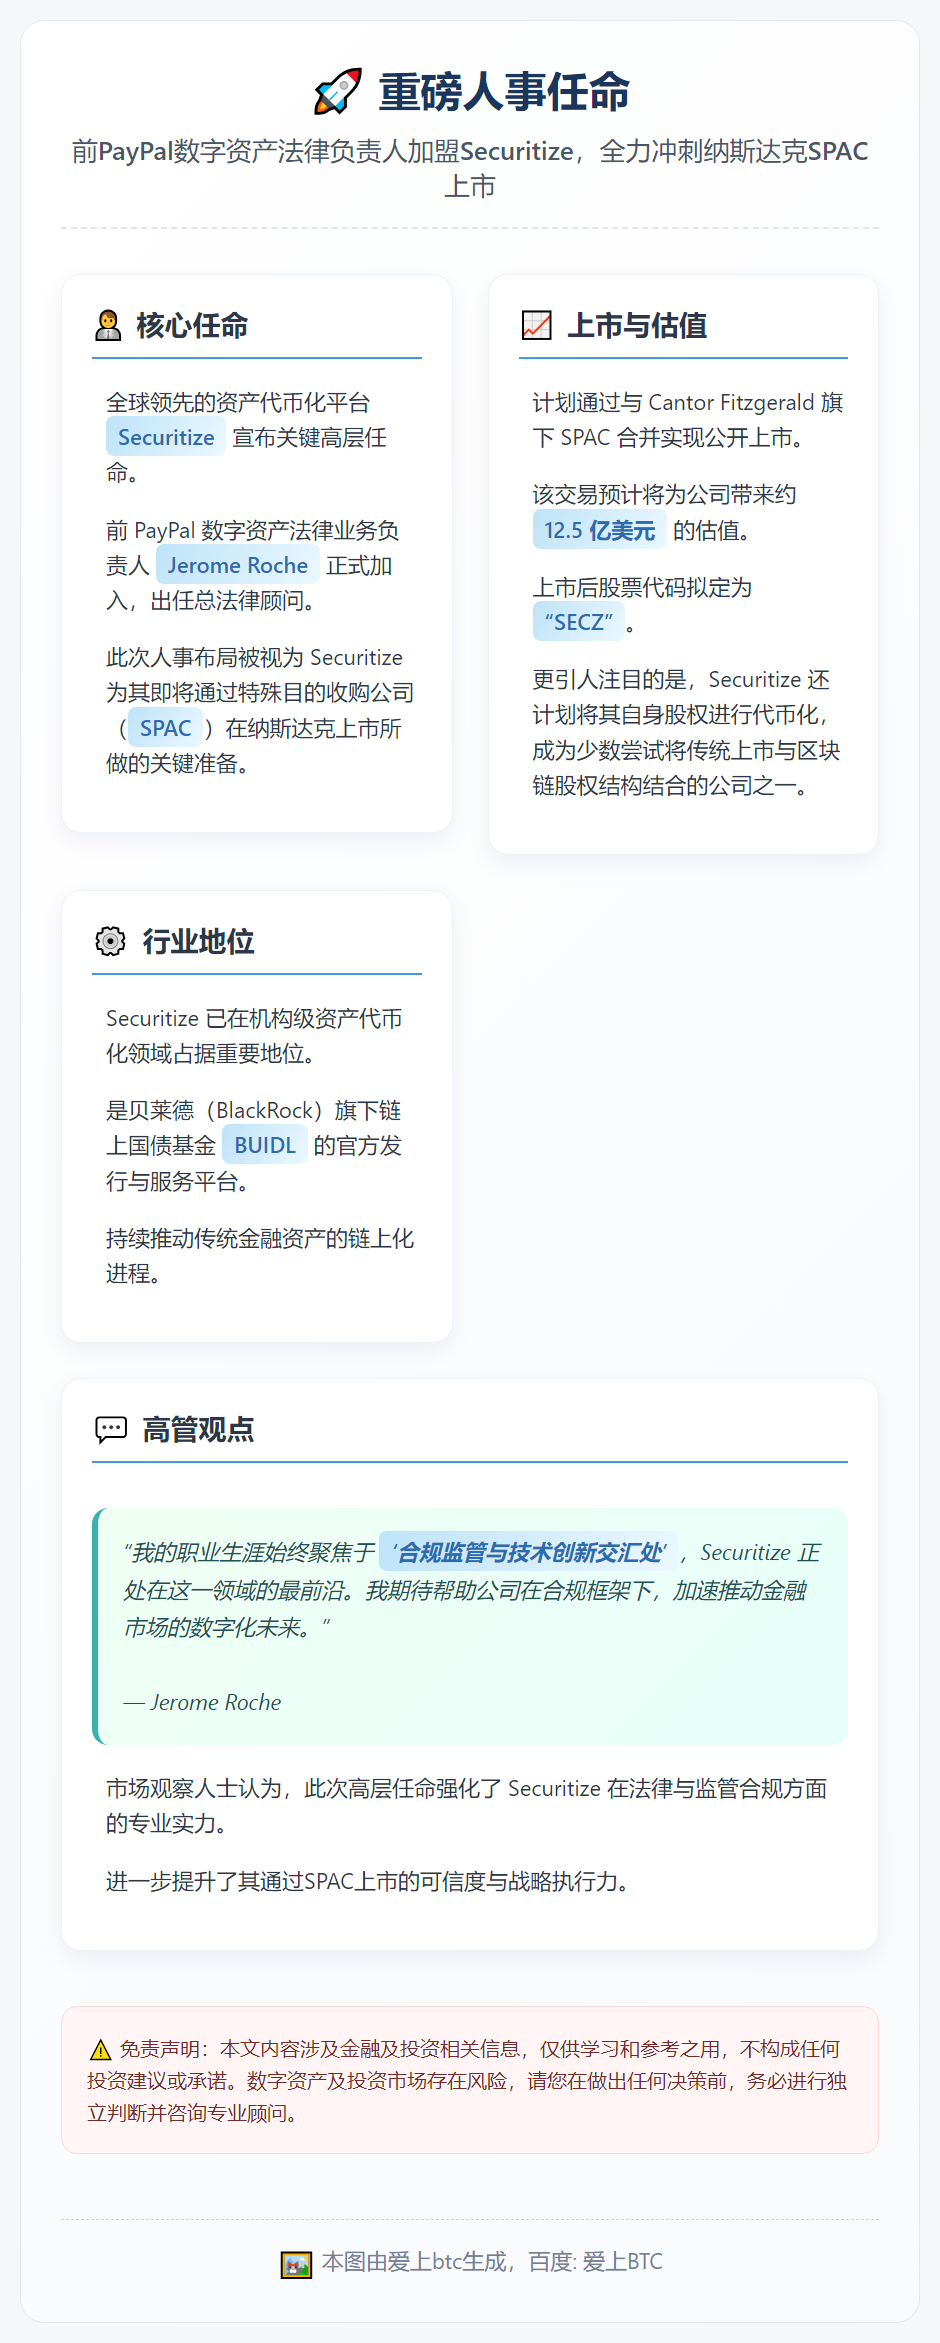Click the highlighted “SECZ” ticker tag
The width and height of the screenshot is (940, 2343).
click(579, 623)
